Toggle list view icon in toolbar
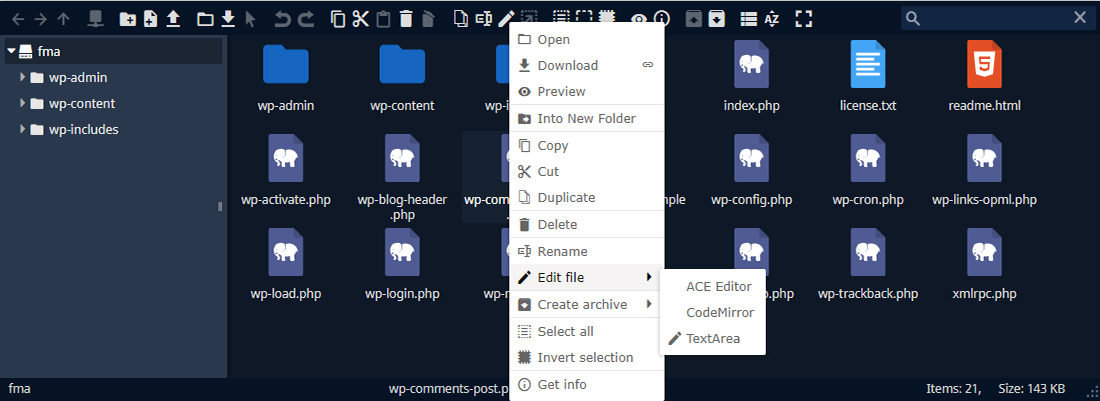The image size is (1100, 401). tap(749, 19)
